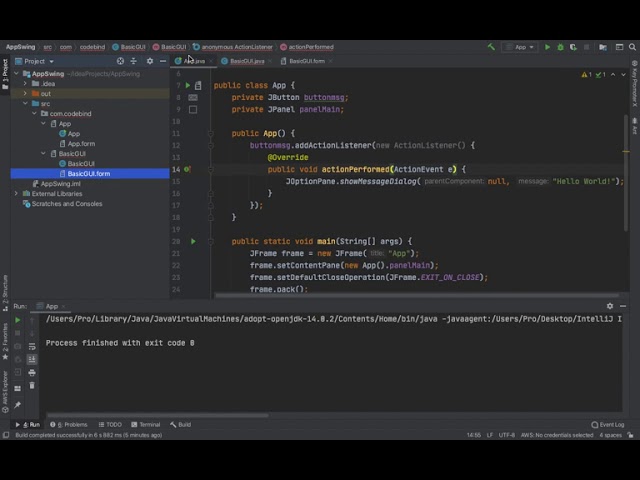Open Run Anything window icon in toolbar

(x=619, y=47)
